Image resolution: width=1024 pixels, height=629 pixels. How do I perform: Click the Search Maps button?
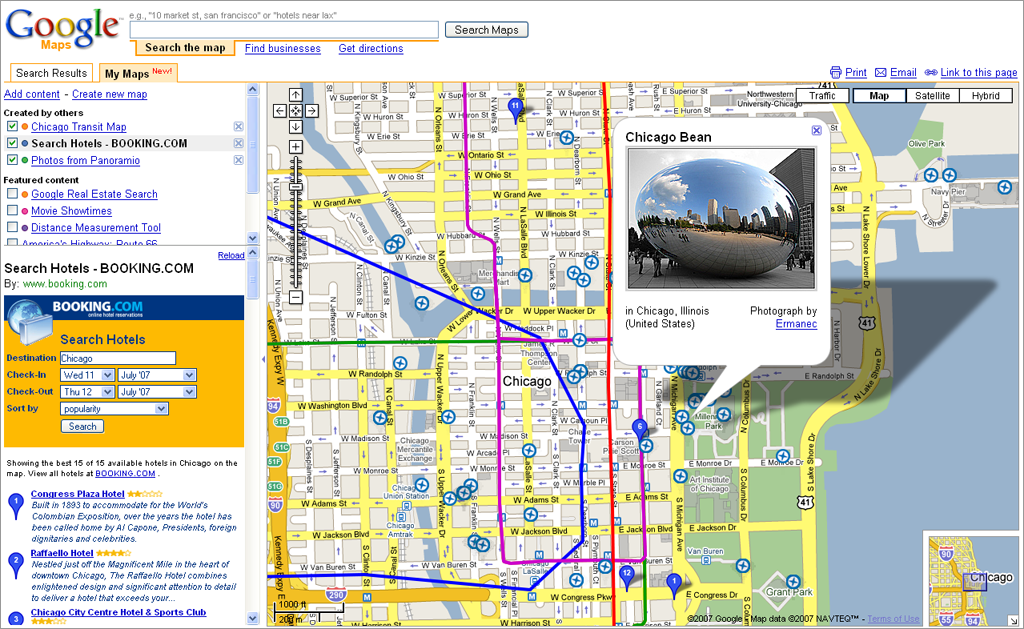coord(487,30)
